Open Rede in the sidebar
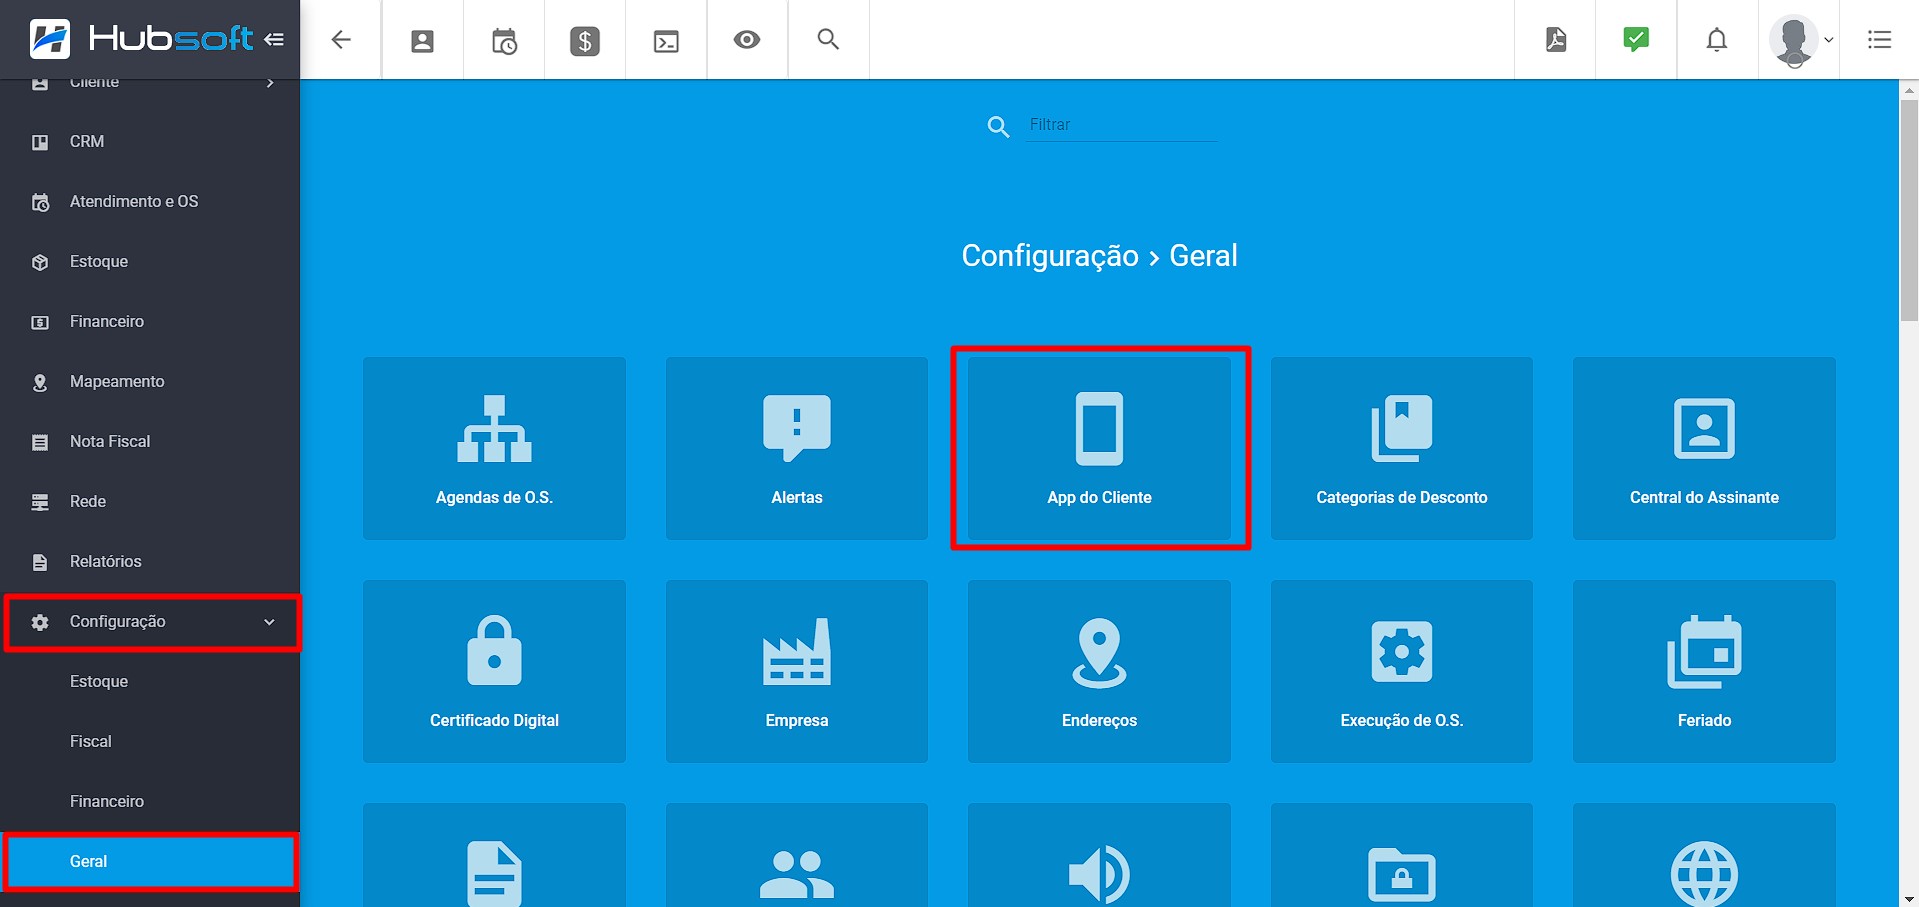 pos(150,502)
